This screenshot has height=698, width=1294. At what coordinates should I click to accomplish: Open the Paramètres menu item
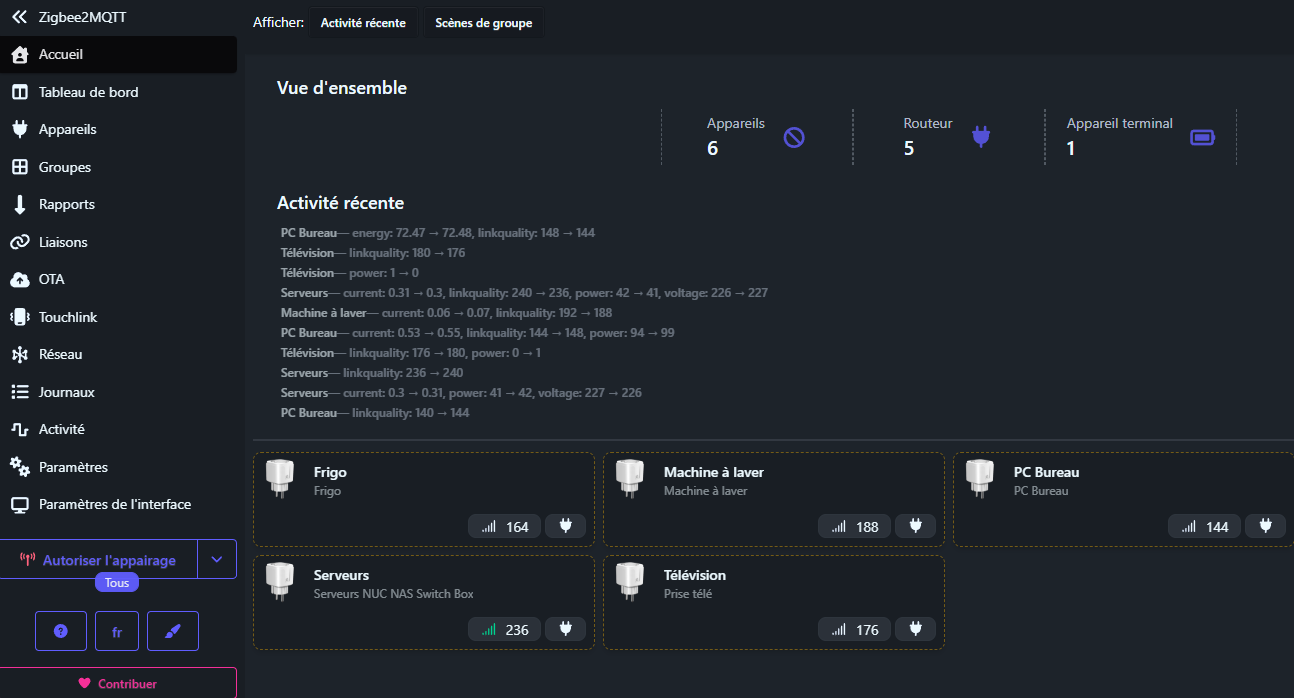73,467
